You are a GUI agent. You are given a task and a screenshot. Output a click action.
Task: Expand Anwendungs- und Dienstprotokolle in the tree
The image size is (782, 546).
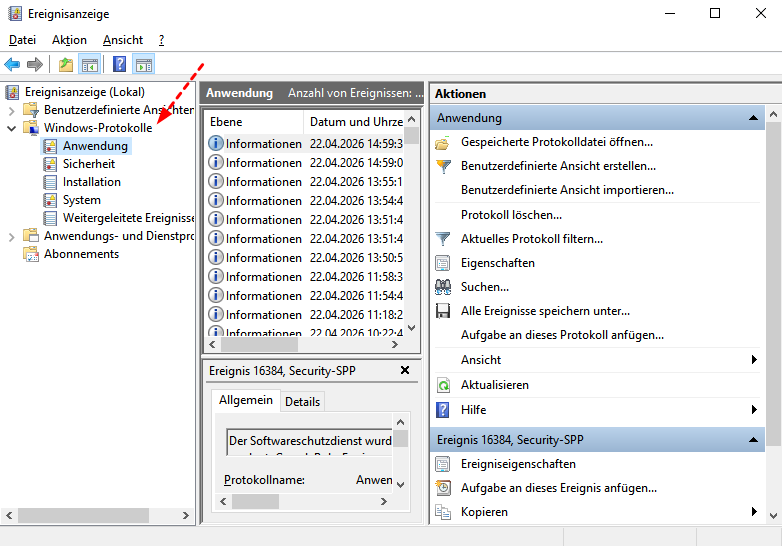coord(12,236)
